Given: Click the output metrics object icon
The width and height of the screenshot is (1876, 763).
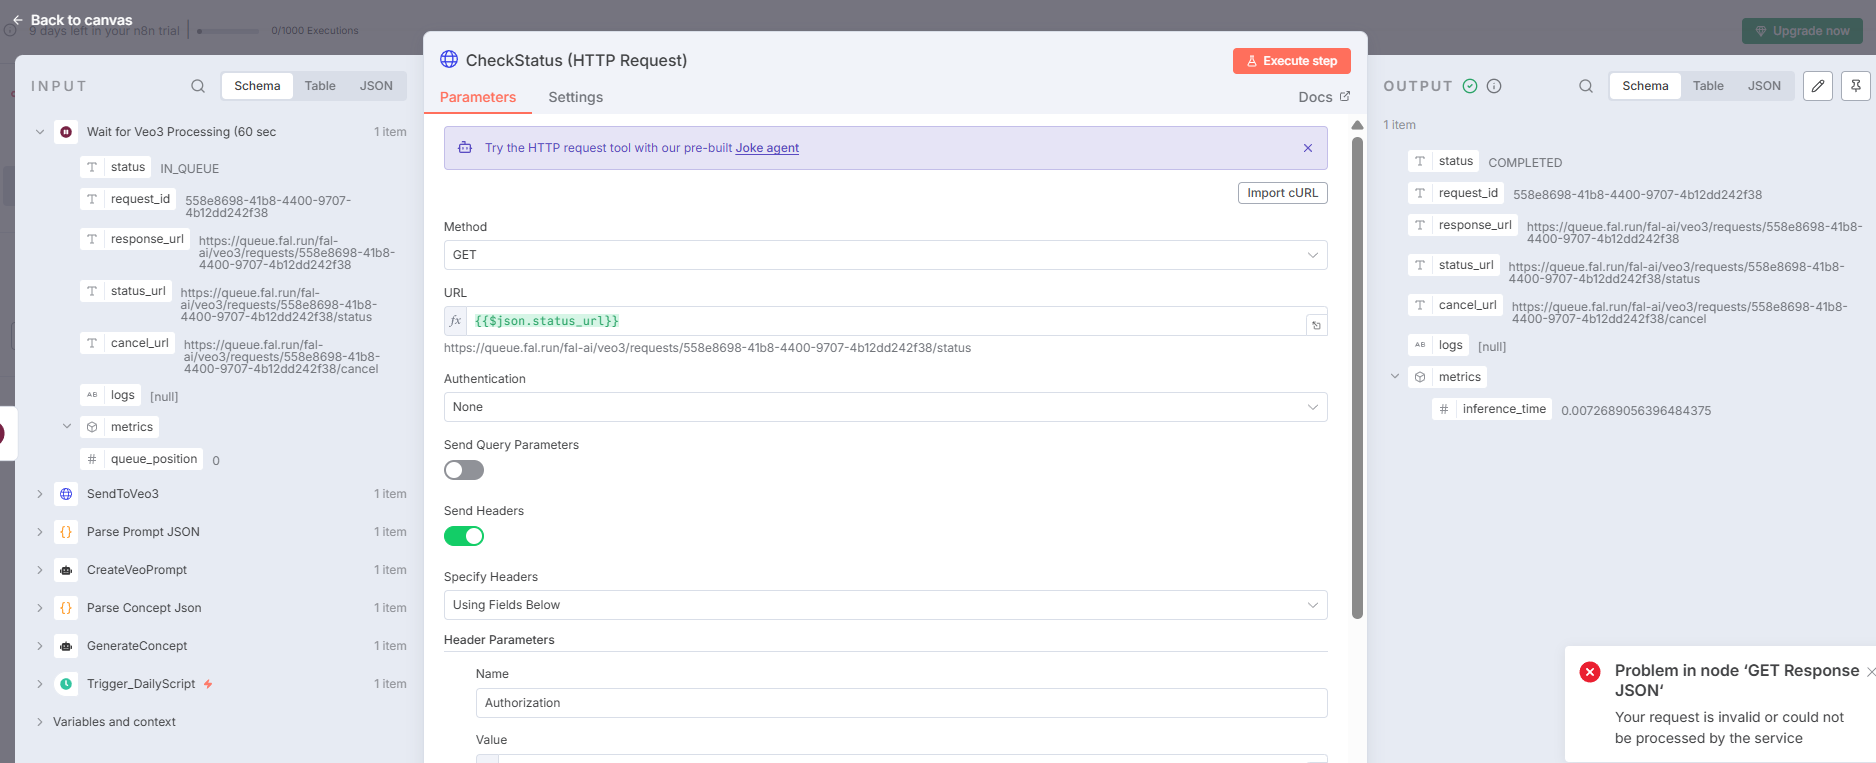Looking at the screenshot, I should pos(1420,377).
